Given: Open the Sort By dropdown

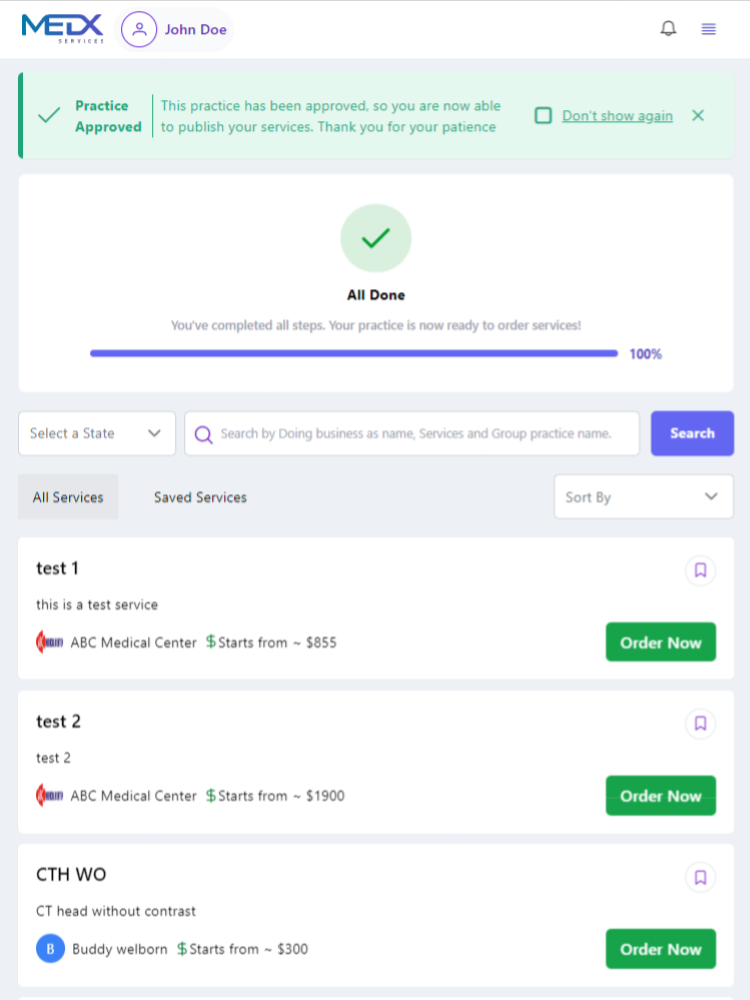Looking at the screenshot, I should point(643,497).
